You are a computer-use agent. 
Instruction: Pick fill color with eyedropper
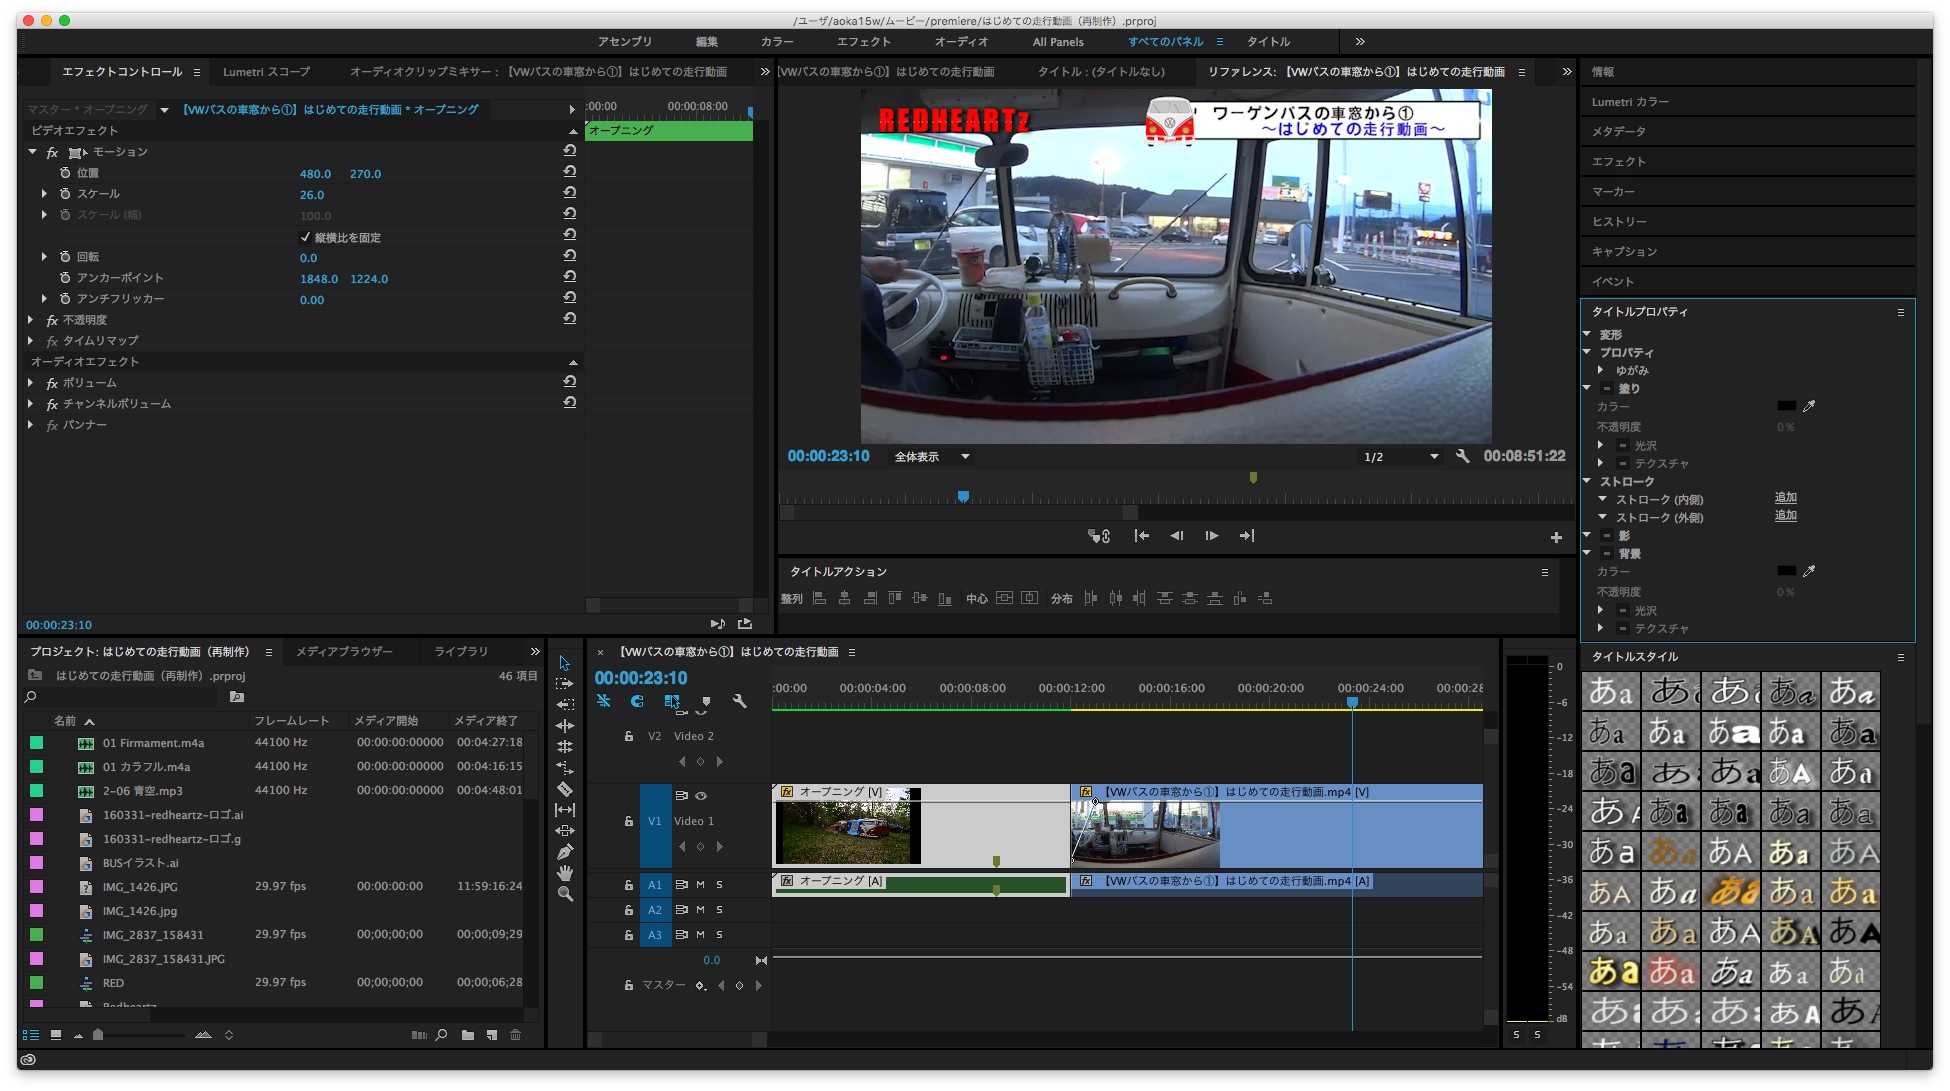coord(1808,406)
